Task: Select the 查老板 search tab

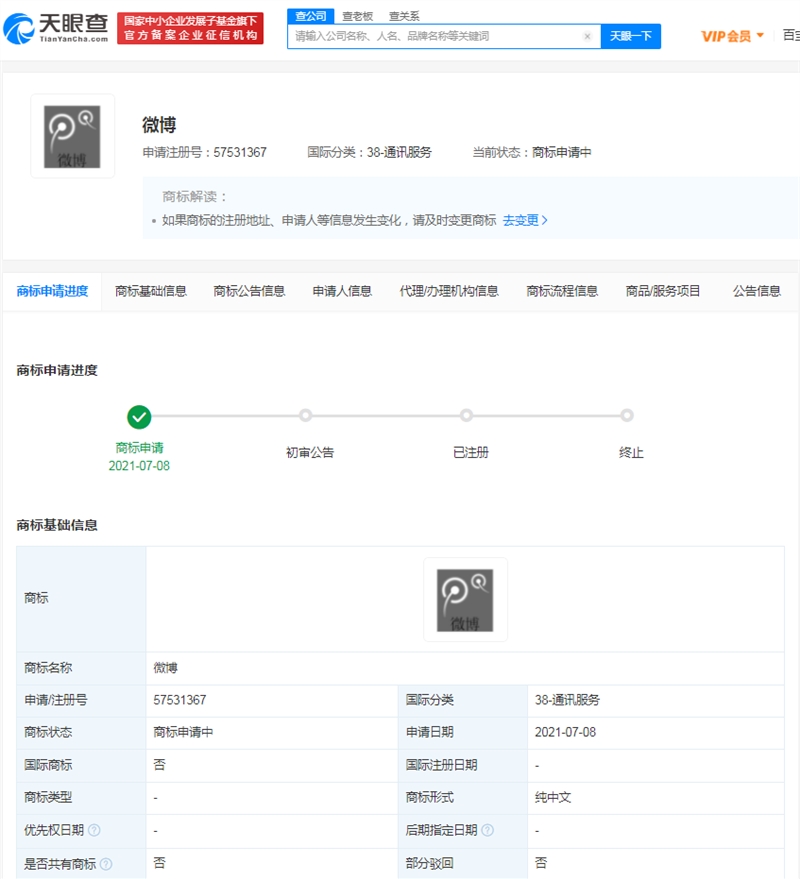Action: [x=357, y=16]
